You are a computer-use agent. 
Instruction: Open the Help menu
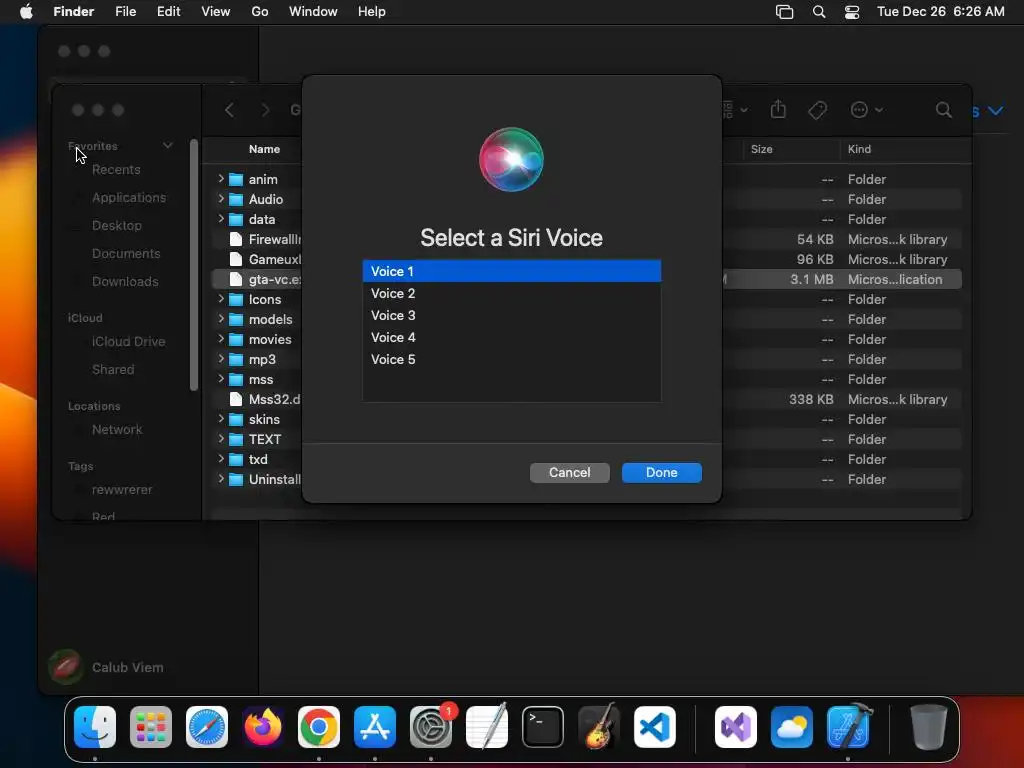[372, 12]
